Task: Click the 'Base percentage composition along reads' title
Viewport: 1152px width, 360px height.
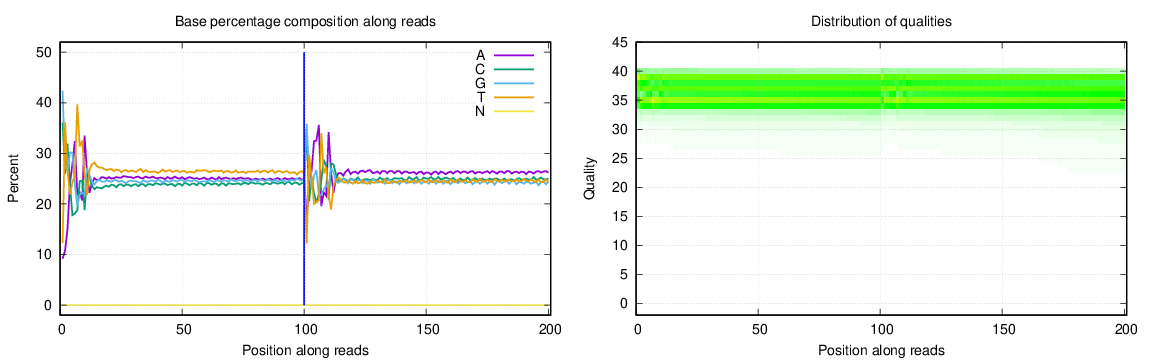Action: click(306, 22)
